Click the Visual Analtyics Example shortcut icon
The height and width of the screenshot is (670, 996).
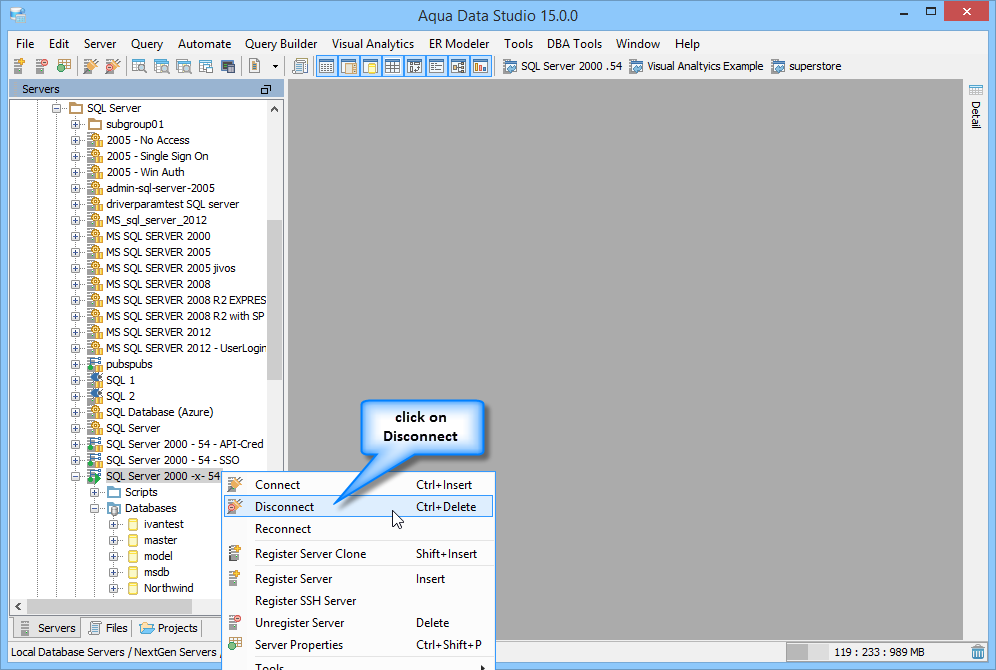pos(636,66)
